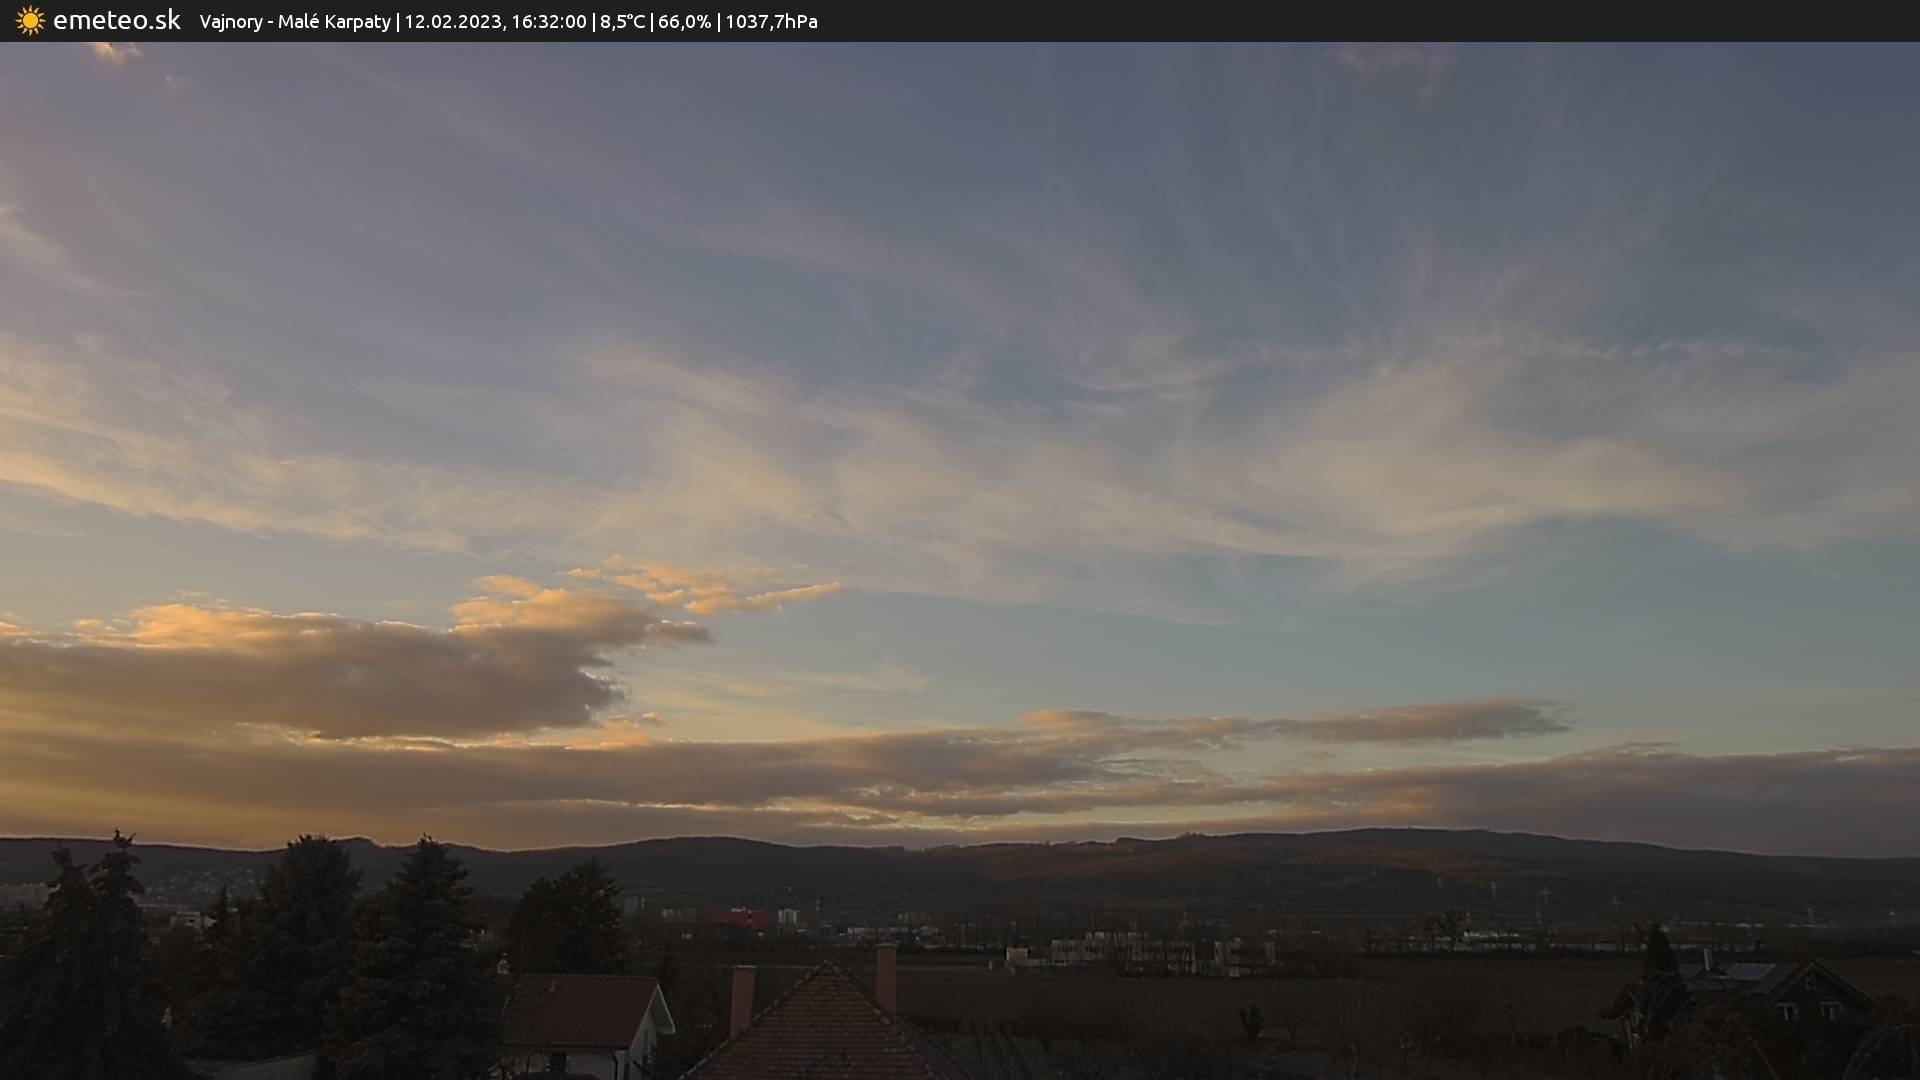Screen dimensions: 1920x1080
Task: Click the small cypress tree near the right house
Action: pos(1659,950)
